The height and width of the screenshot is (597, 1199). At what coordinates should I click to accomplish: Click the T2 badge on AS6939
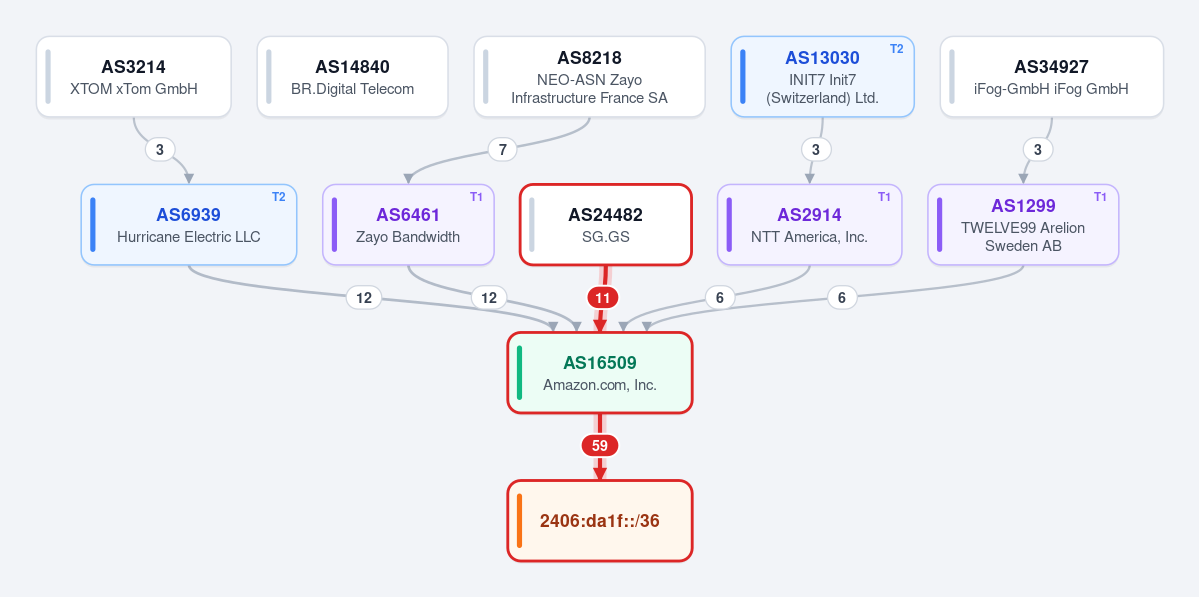tap(278, 197)
